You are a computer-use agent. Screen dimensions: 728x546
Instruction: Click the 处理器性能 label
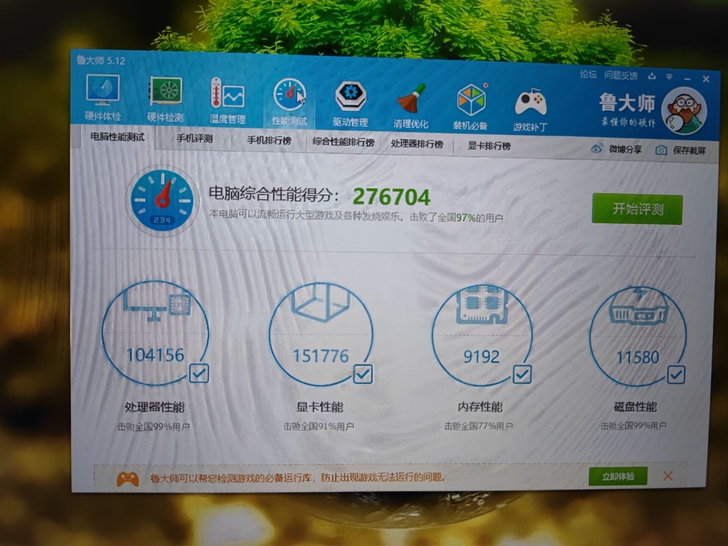pyautogui.click(x=155, y=407)
